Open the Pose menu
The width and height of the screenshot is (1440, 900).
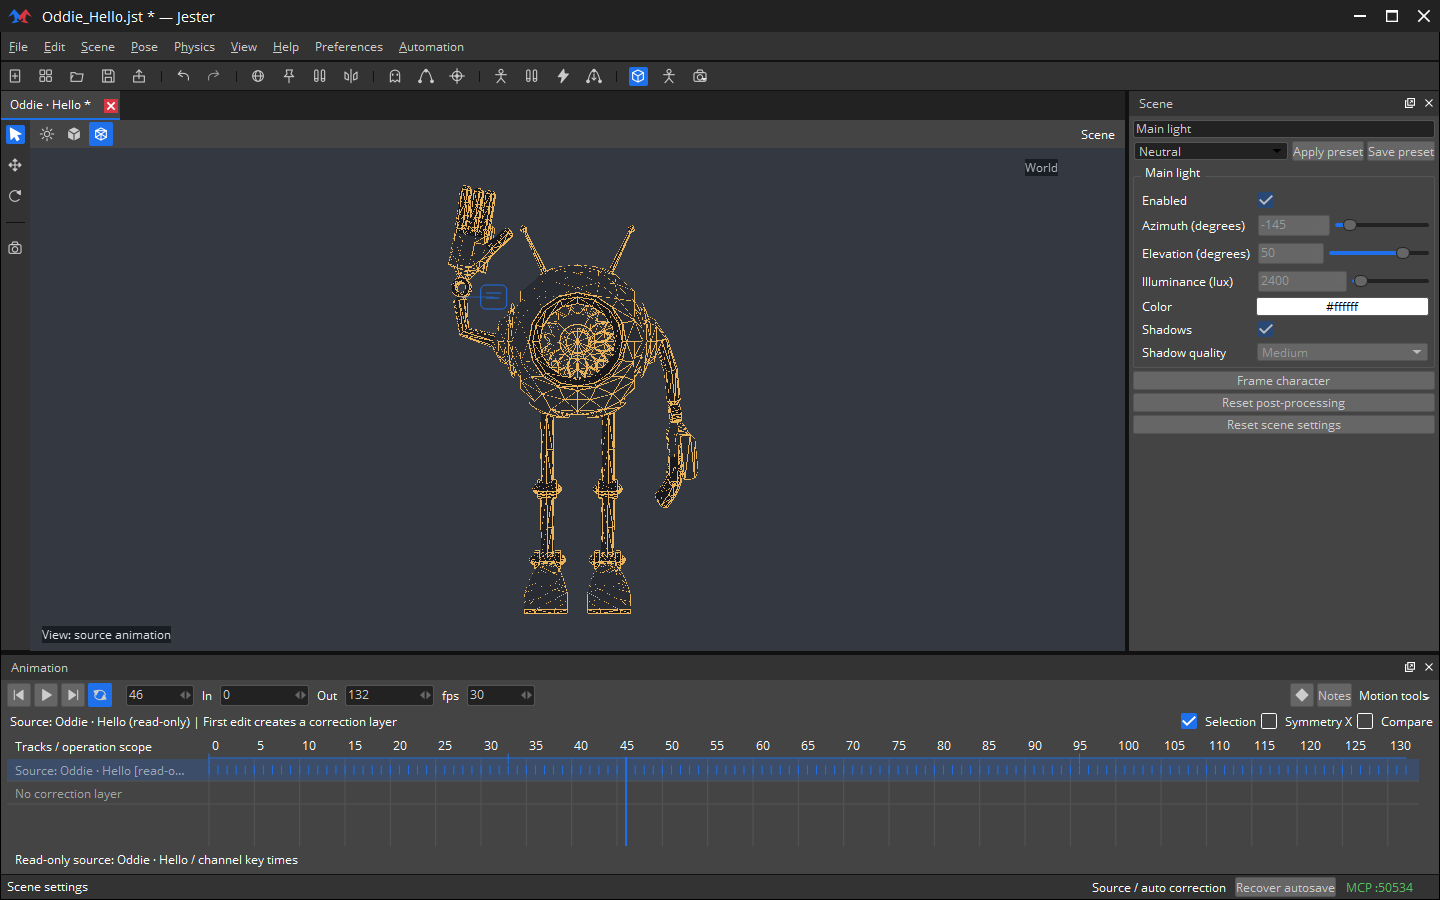click(144, 47)
